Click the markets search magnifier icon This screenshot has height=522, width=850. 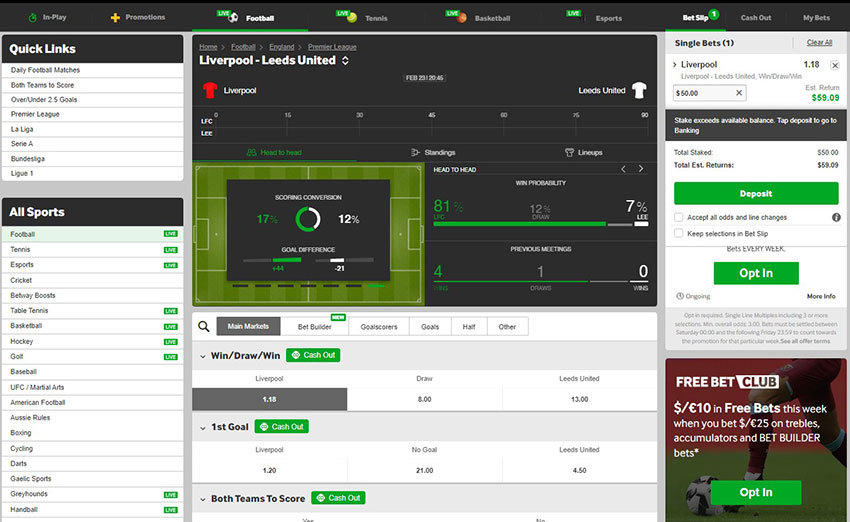204,326
